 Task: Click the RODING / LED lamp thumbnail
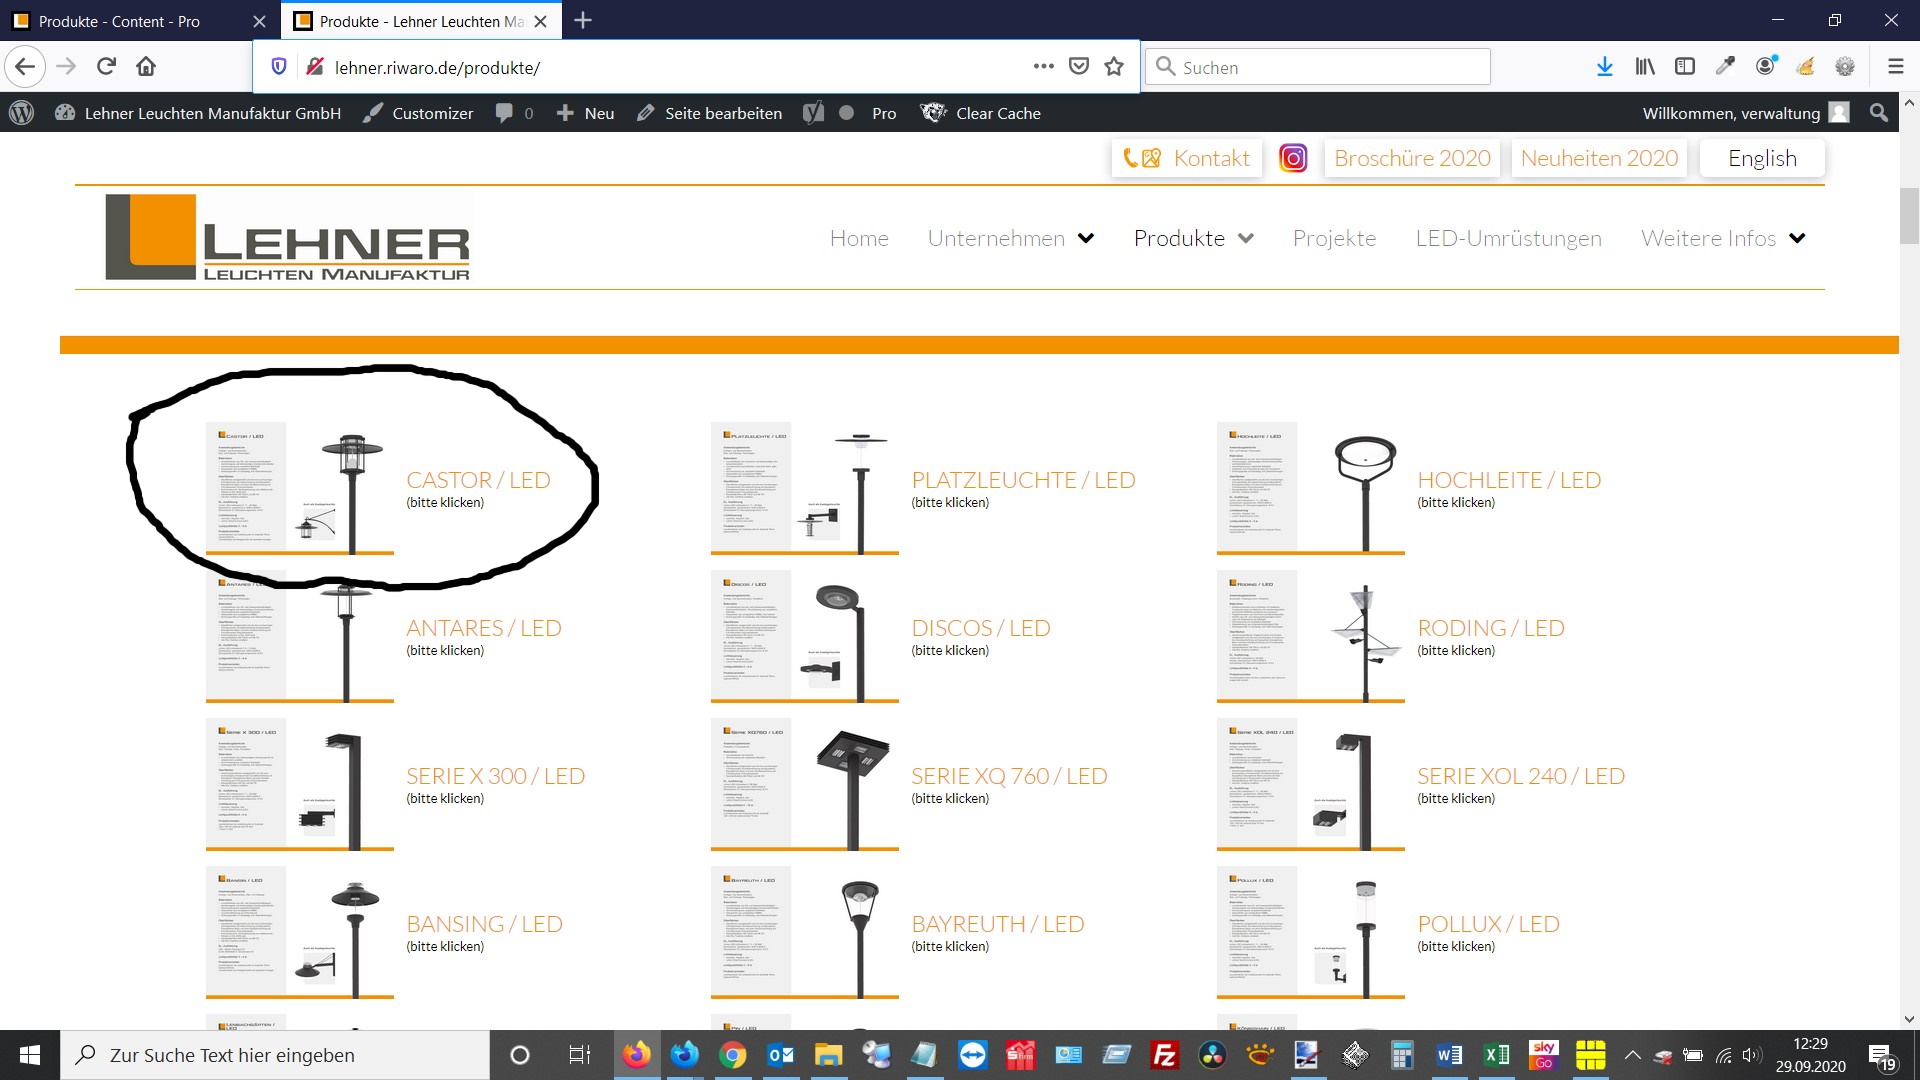click(1310, 636)
